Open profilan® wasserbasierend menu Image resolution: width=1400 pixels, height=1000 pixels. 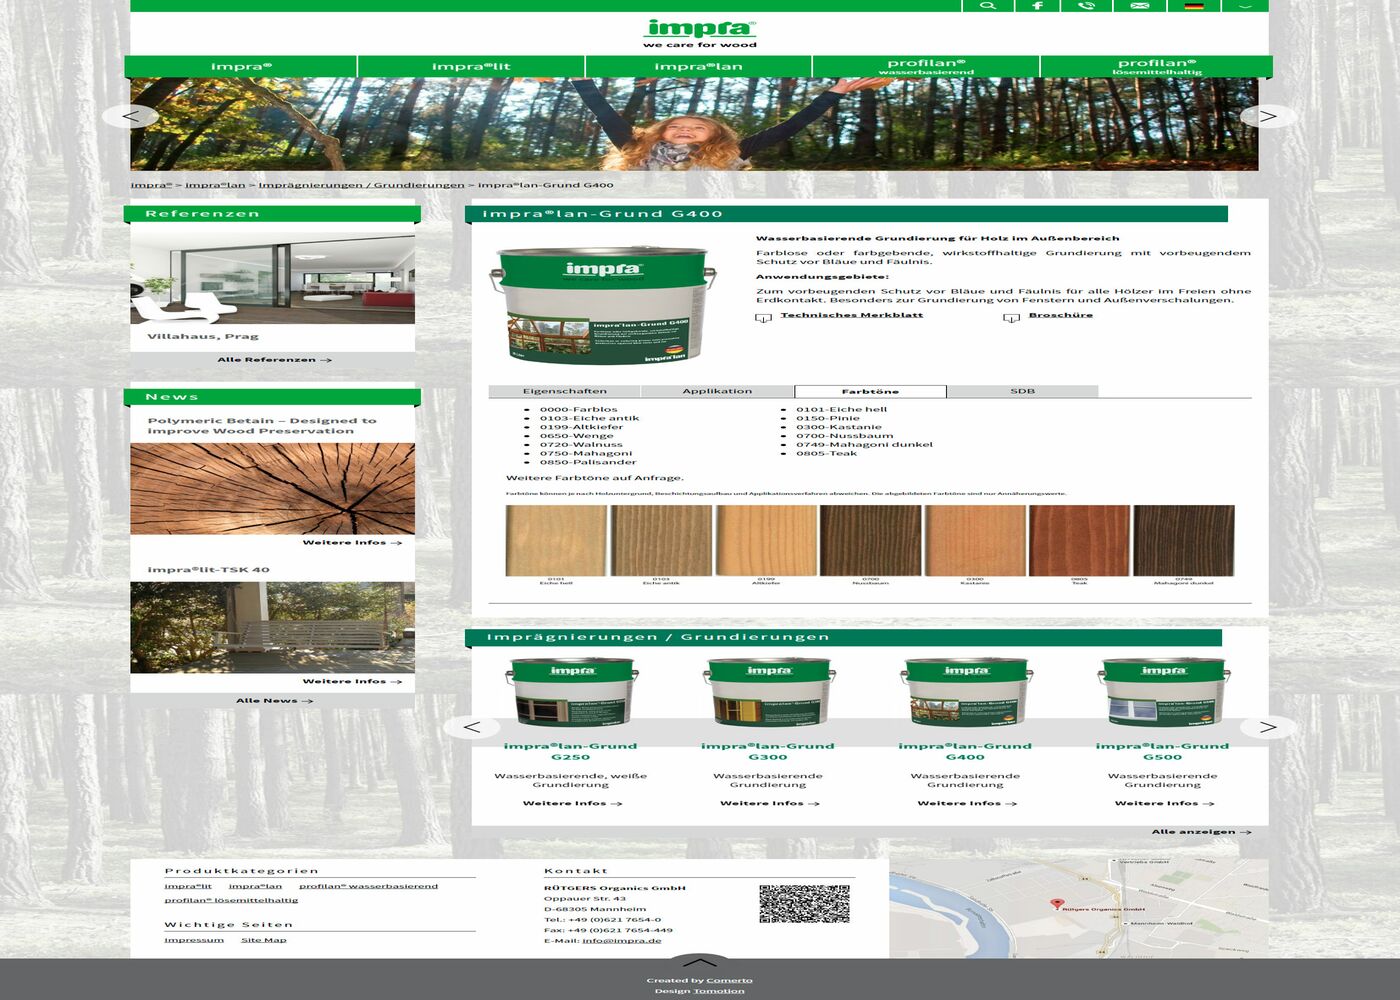click(926, 67)
